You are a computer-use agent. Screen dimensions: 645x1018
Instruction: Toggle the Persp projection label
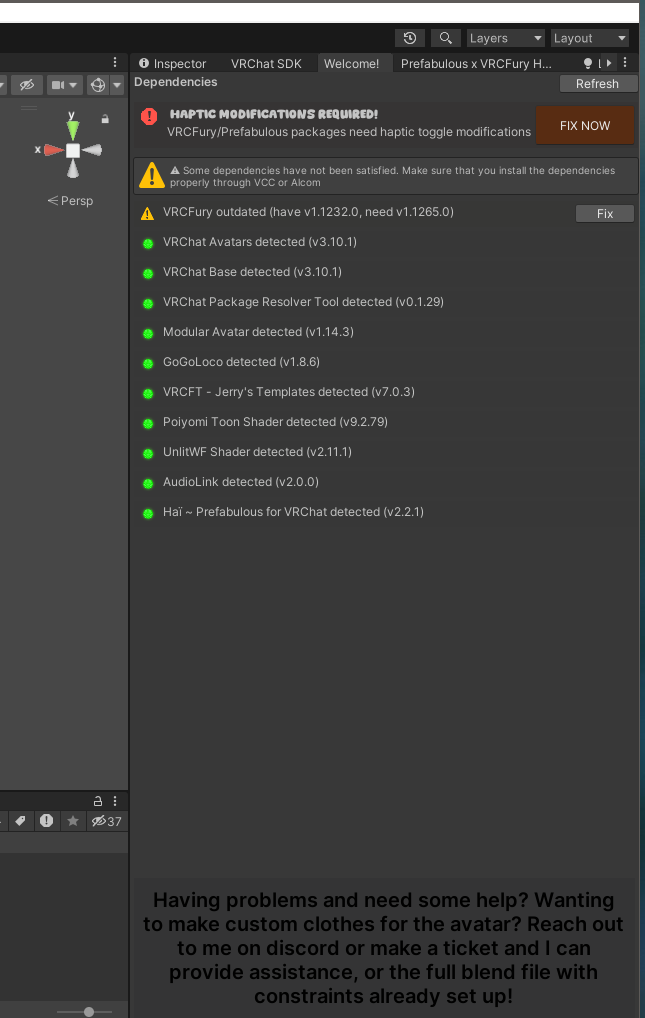pos(70,201)
